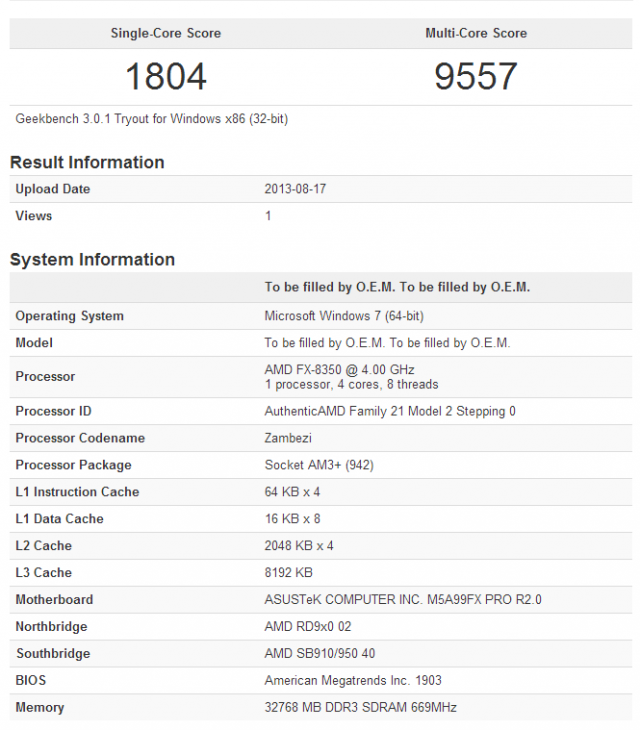
Task: Select 'American Megatrends Inc. 1903' value
Action: click(x=353, y=680)
